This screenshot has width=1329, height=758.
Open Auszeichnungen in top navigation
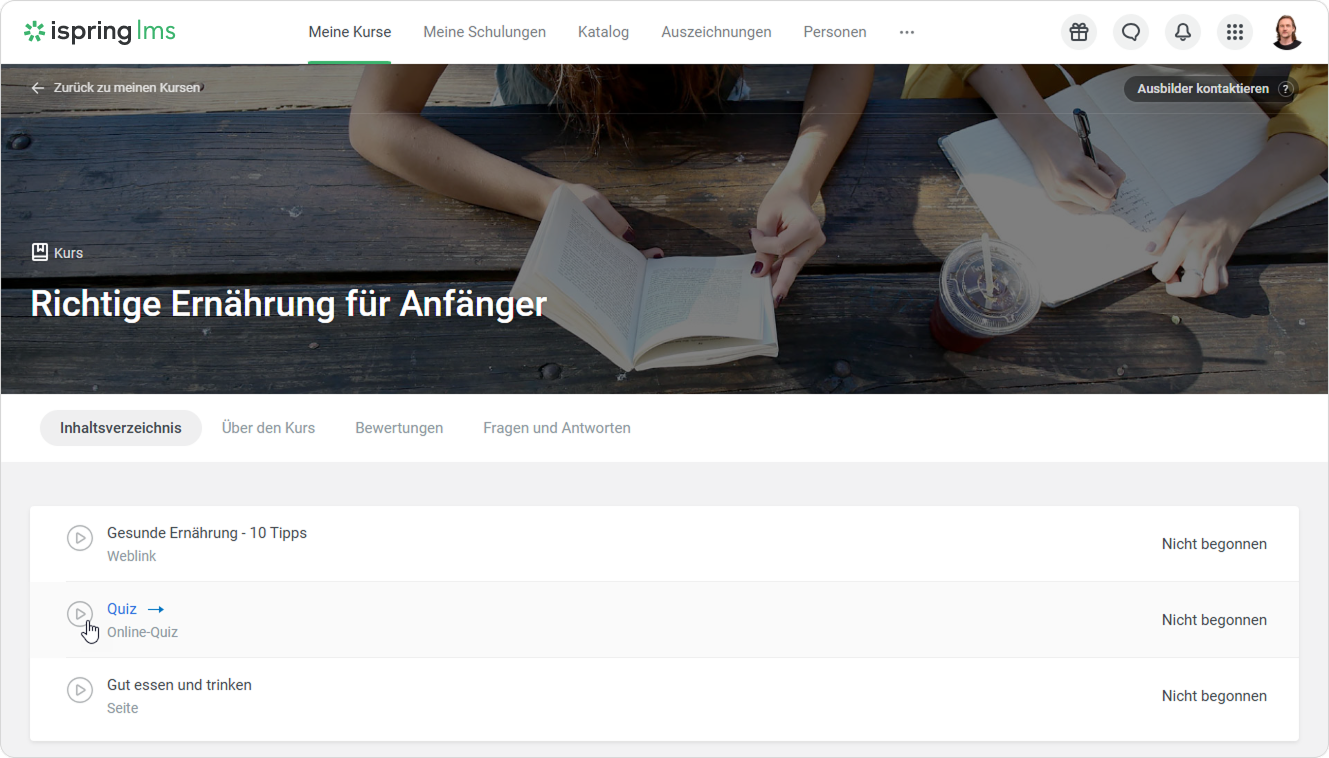tap(716, 32)
